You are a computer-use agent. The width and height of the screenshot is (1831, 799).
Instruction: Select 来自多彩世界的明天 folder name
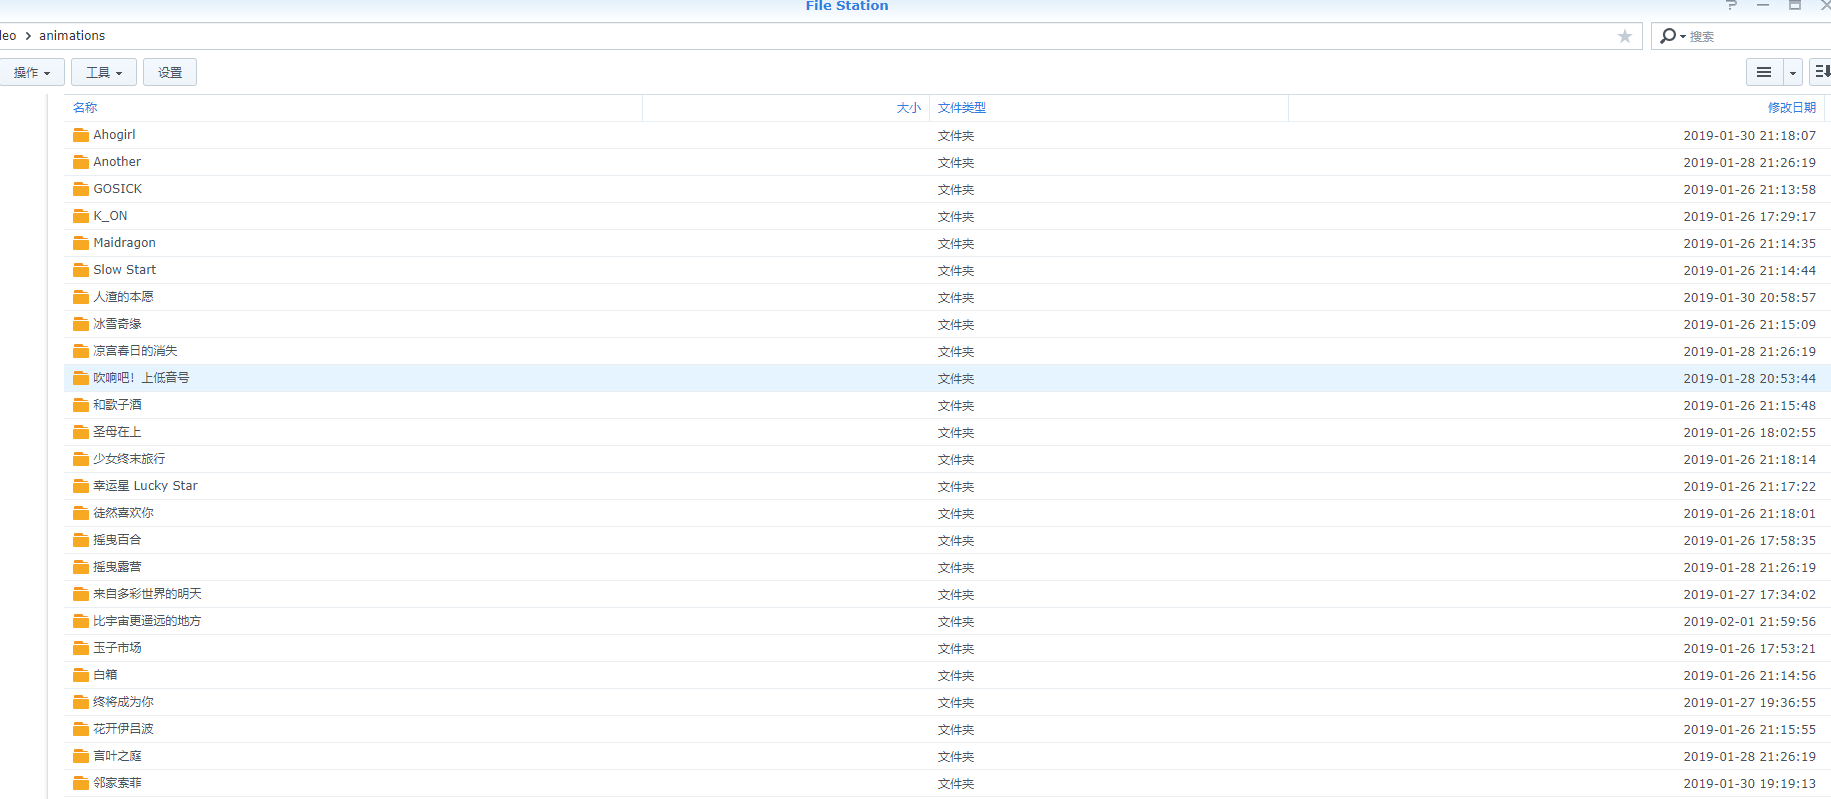[147, 594]
